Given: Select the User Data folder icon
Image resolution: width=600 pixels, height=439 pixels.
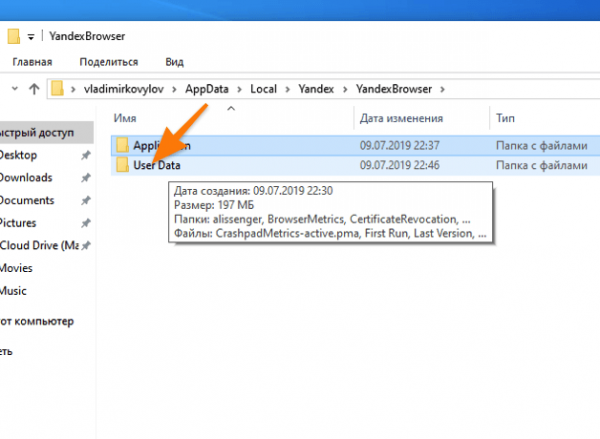Looking at the screenshot, I should pos(122,165).
